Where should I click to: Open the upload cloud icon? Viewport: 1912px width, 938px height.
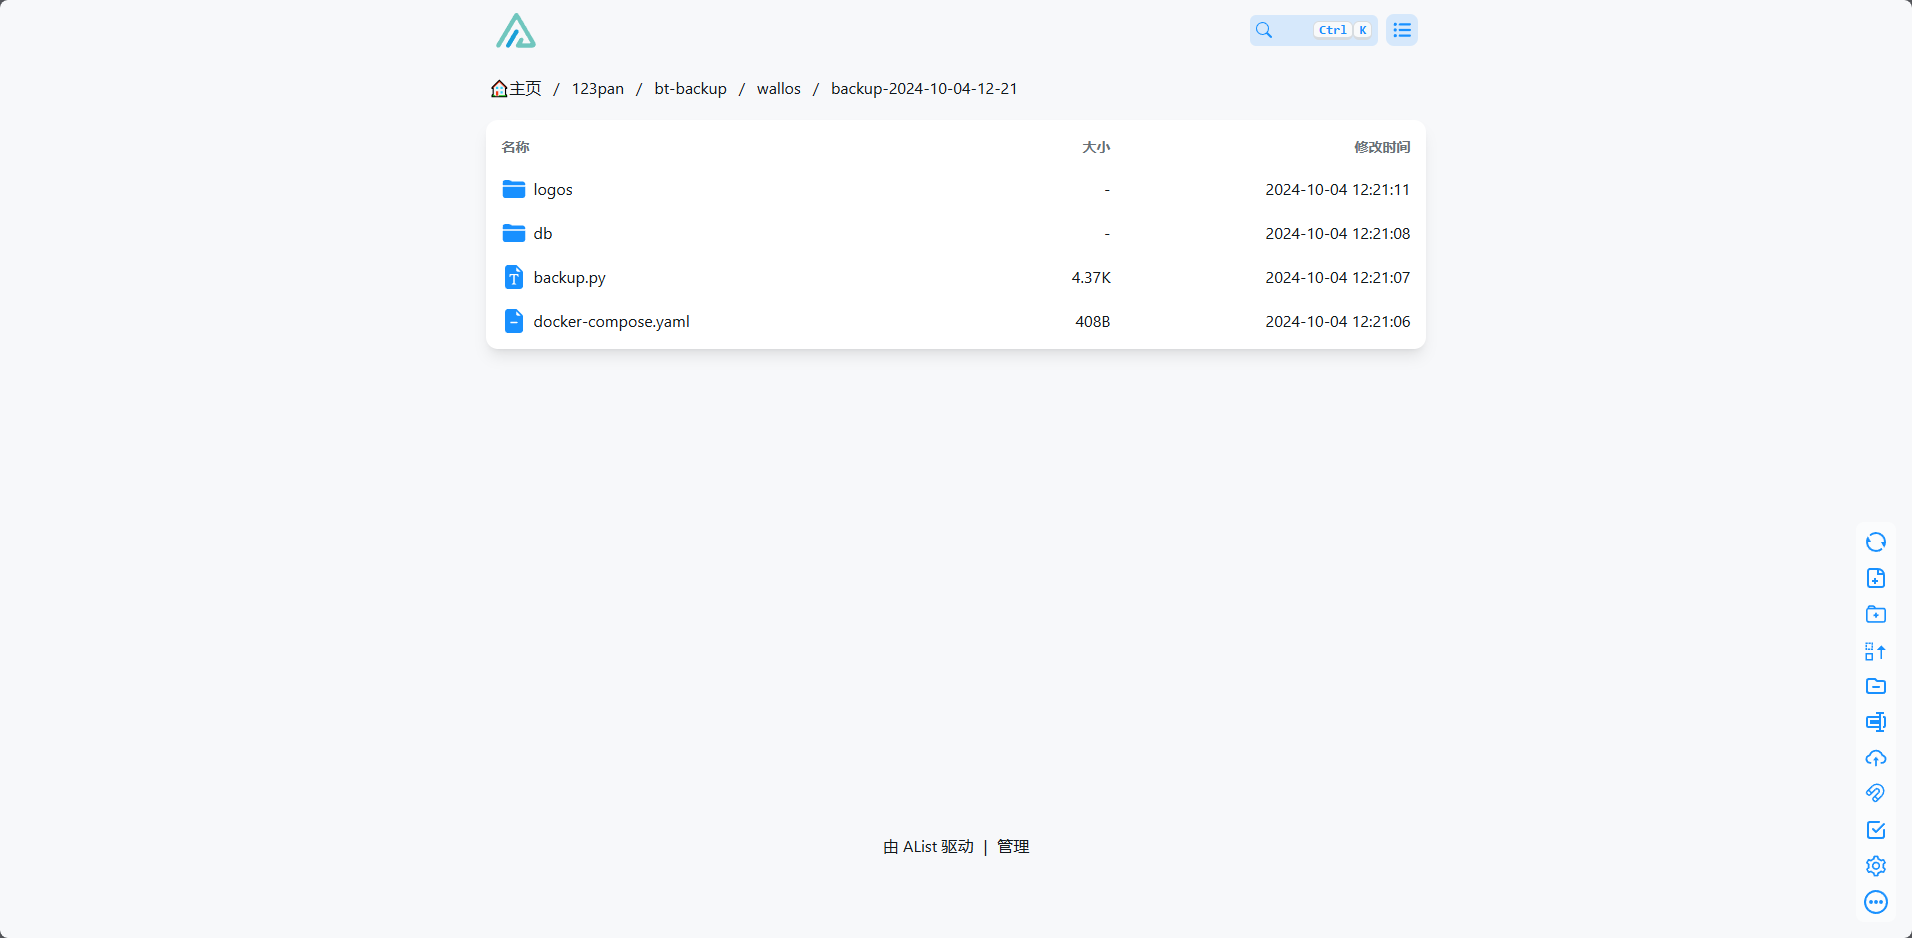(1875, 758)
